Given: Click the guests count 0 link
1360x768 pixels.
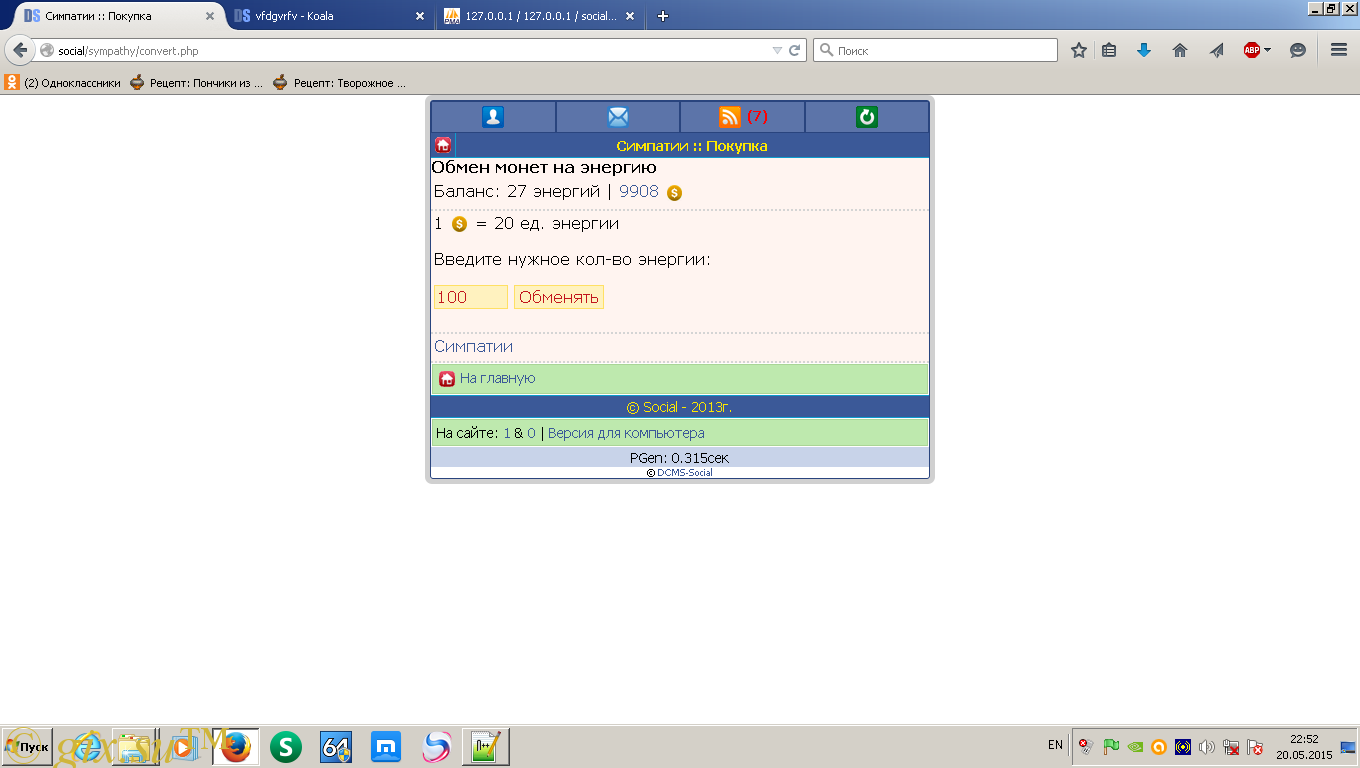Looking at the screenshot, I should pos(531,433).
